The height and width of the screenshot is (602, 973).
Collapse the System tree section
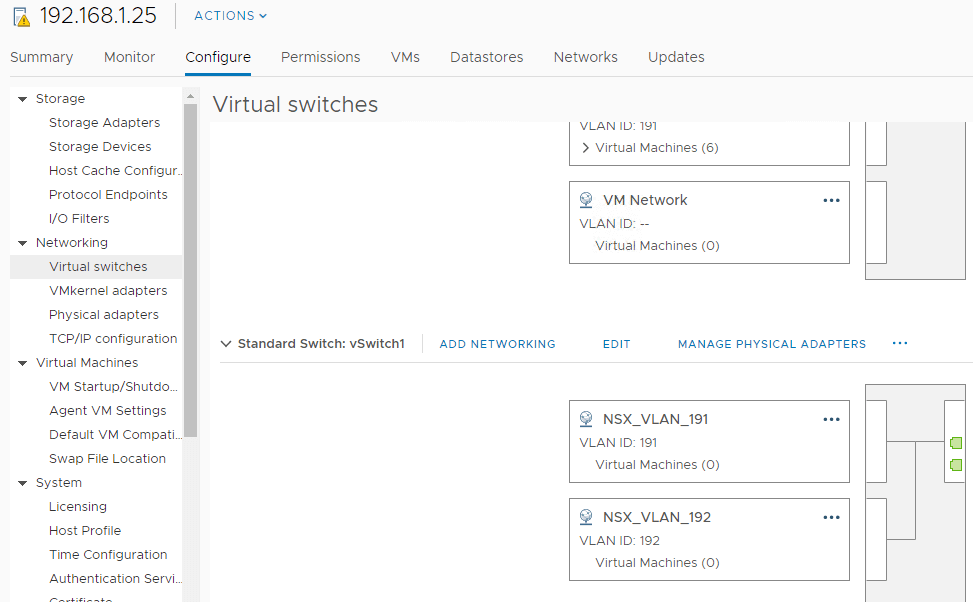pos(23,483)
